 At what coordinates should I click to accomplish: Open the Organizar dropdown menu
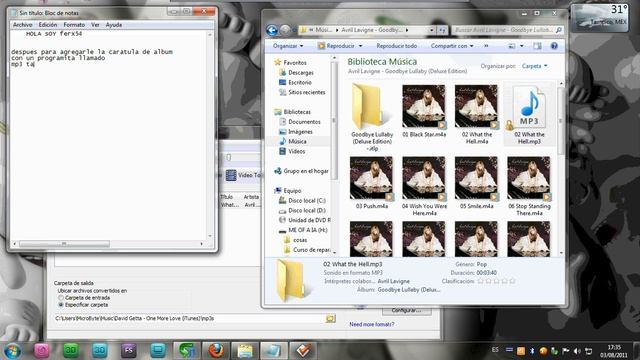pos(288,46)
